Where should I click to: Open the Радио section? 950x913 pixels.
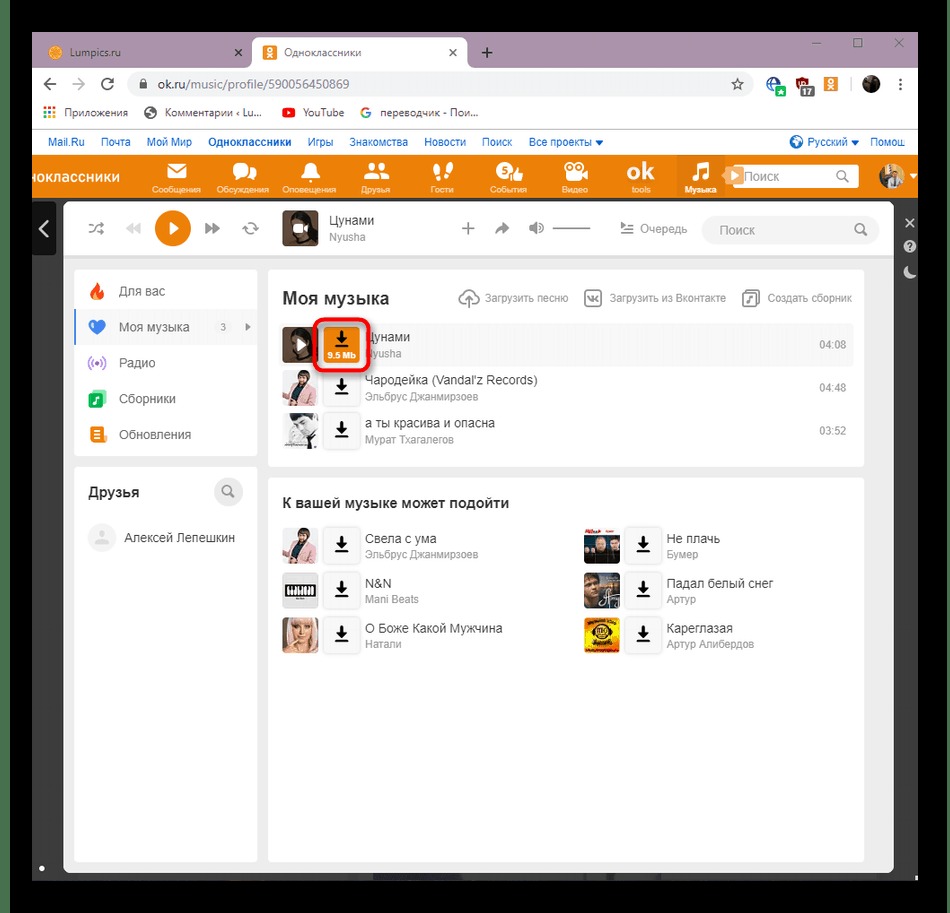coord(165,363)
